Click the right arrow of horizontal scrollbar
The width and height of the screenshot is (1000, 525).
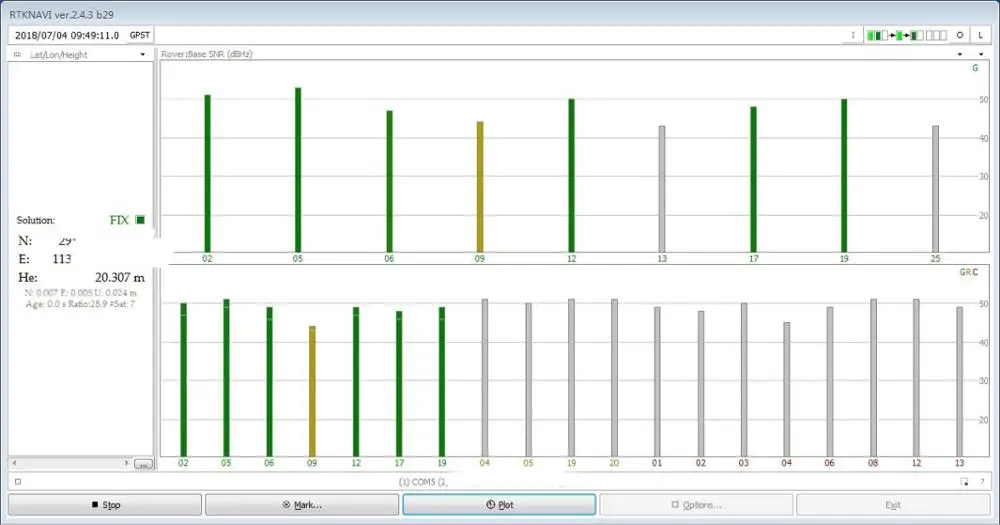tap(126, 464)
